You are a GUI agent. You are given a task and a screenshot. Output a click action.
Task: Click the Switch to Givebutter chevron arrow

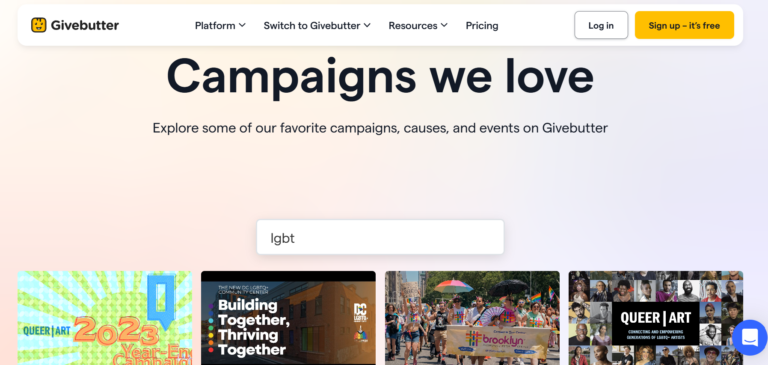[367, 25]
